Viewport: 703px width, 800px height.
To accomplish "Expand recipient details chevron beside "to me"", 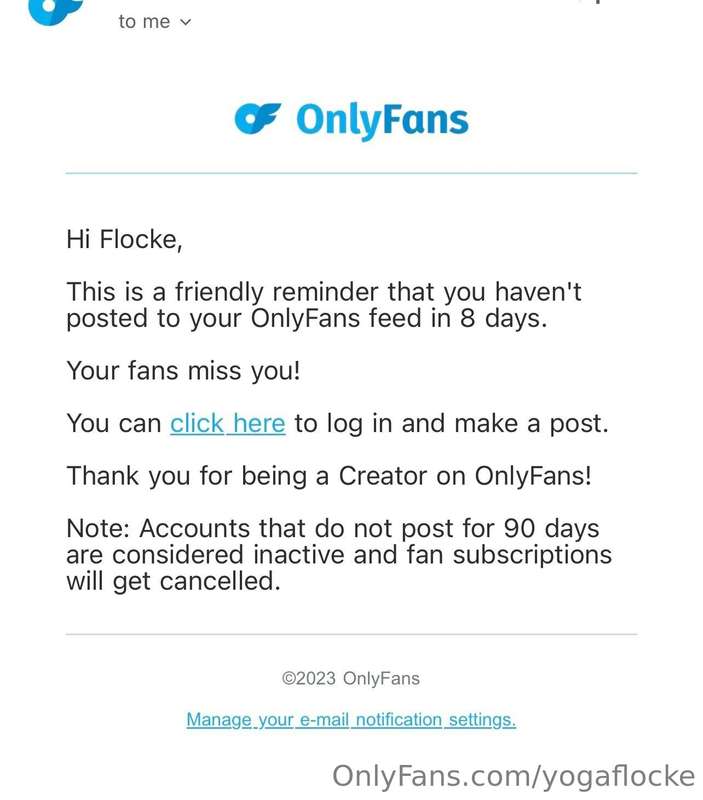I will click(x=184, y=22).
